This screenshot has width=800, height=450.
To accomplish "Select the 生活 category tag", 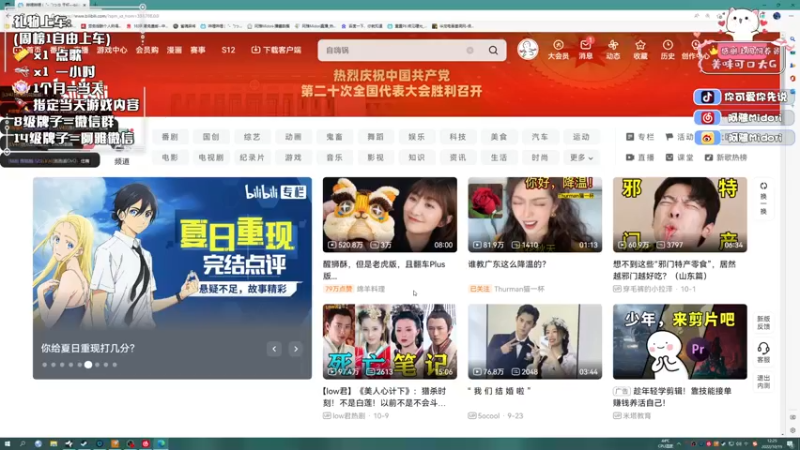I will pyautogui.click(x=499, y=158).
